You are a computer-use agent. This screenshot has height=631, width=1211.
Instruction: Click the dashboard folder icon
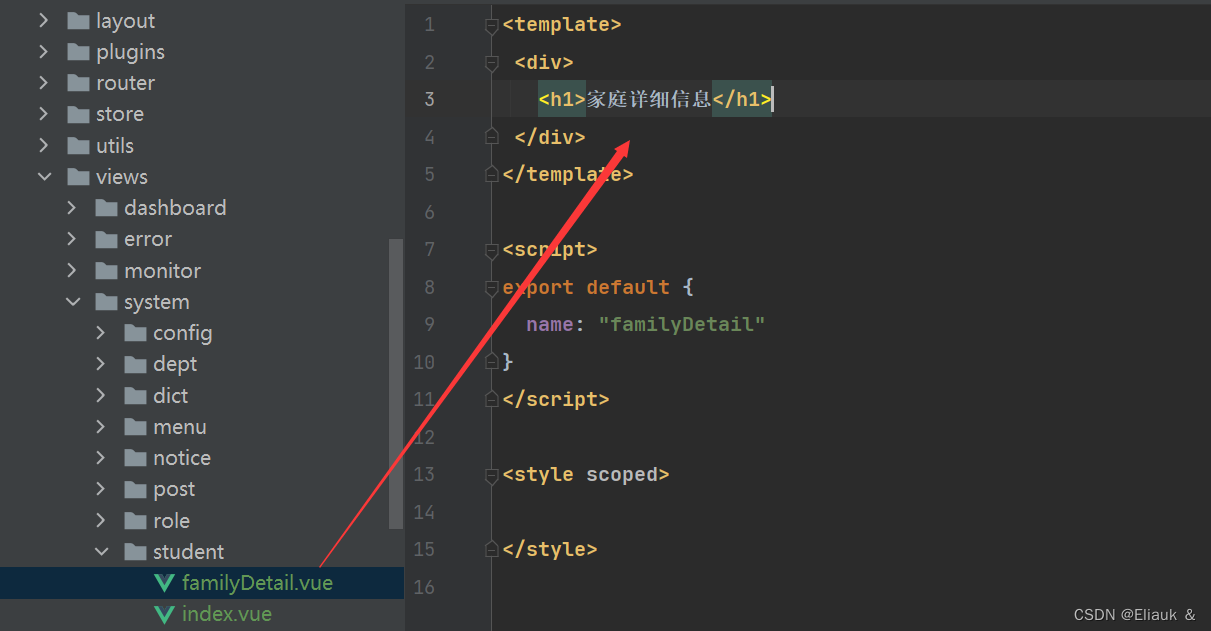[107, 208]
